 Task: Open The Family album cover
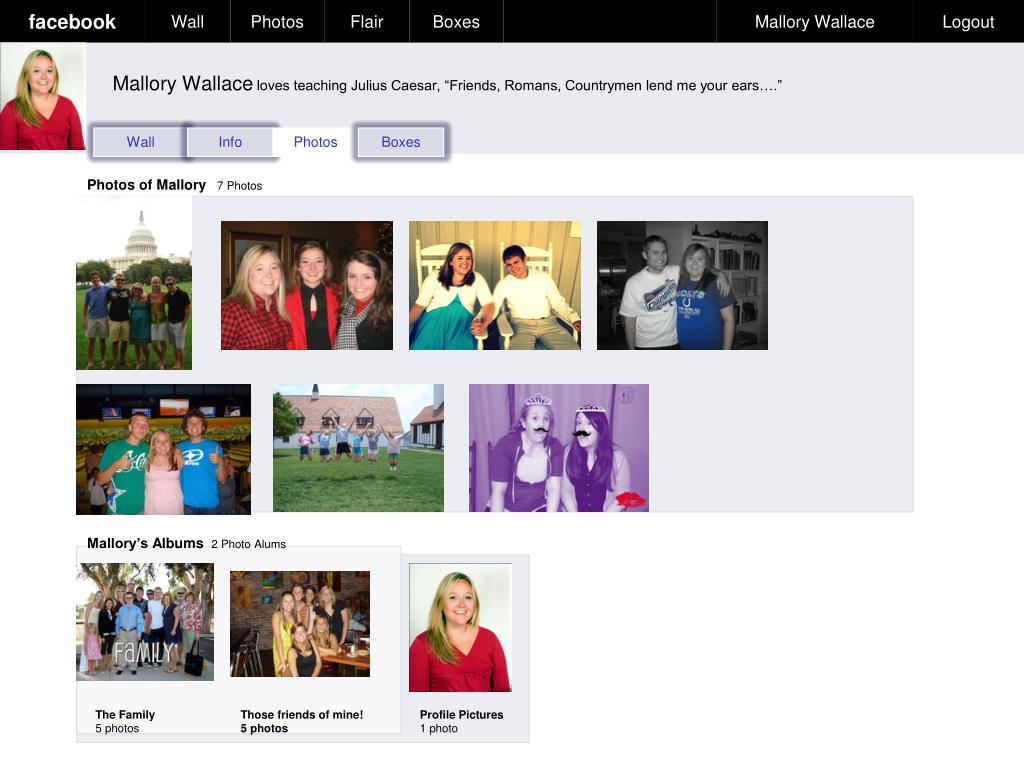[x=145, y=622]
